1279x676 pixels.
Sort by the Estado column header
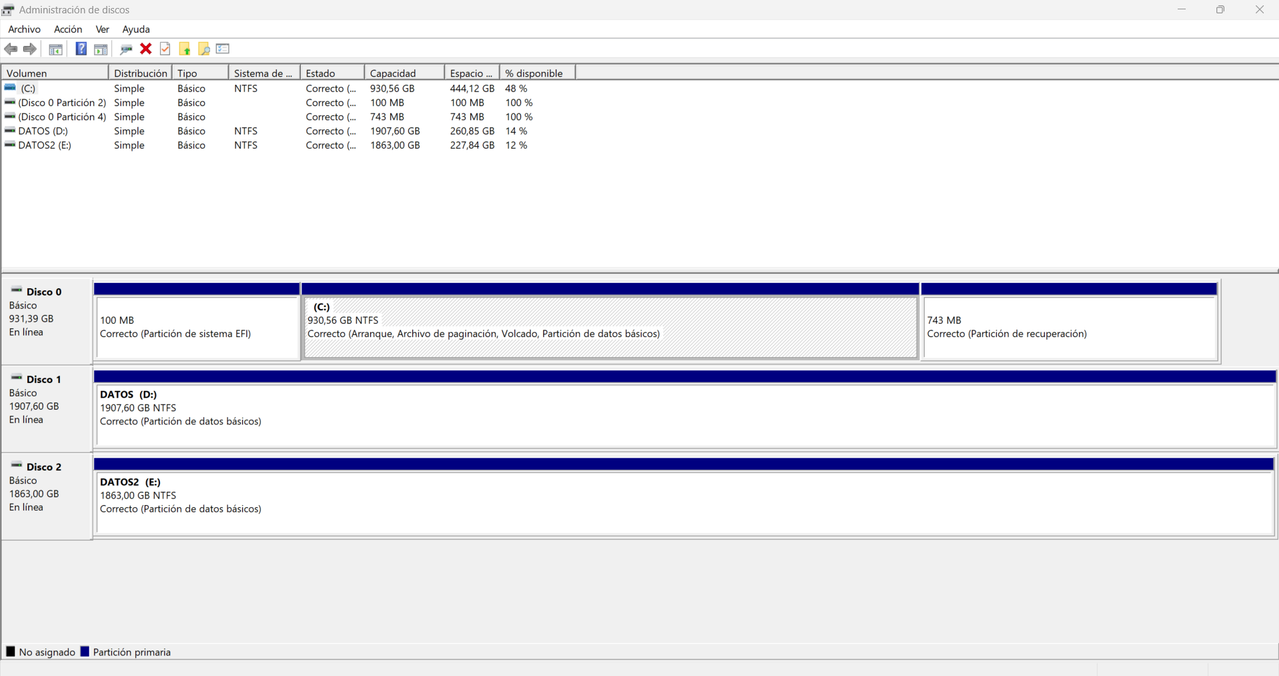click(332, 73)
